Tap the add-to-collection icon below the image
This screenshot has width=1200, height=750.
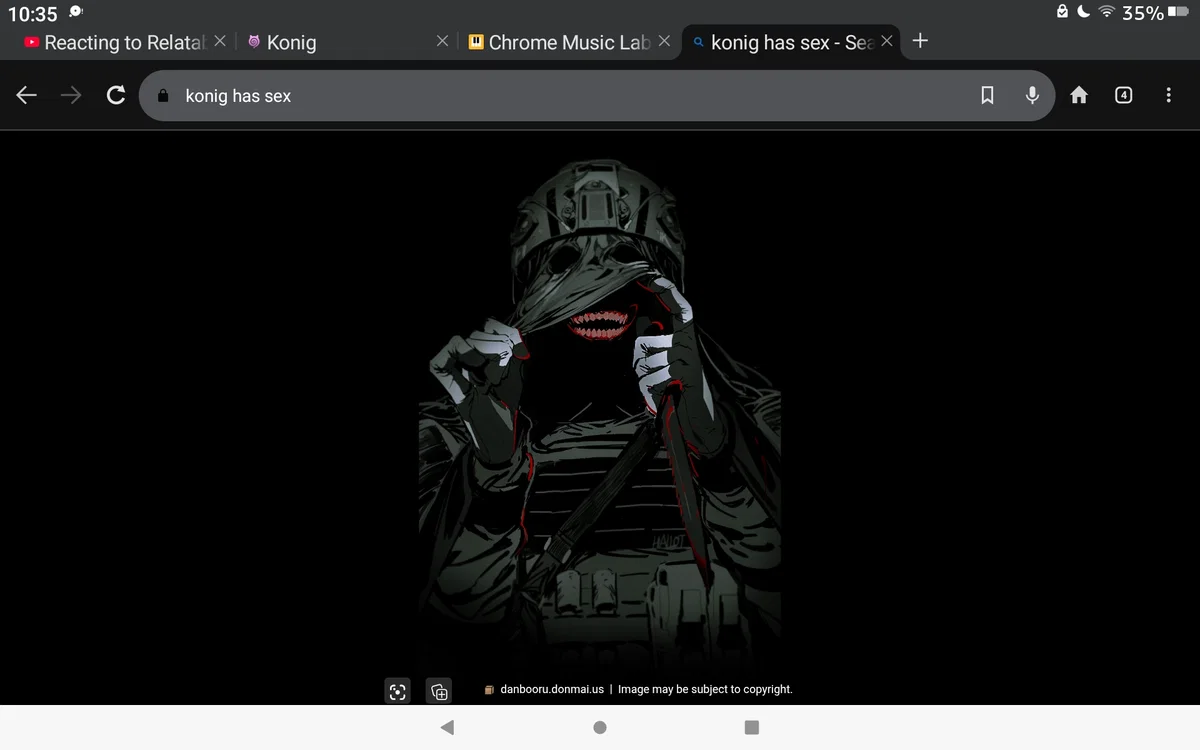tap(439, 691)
